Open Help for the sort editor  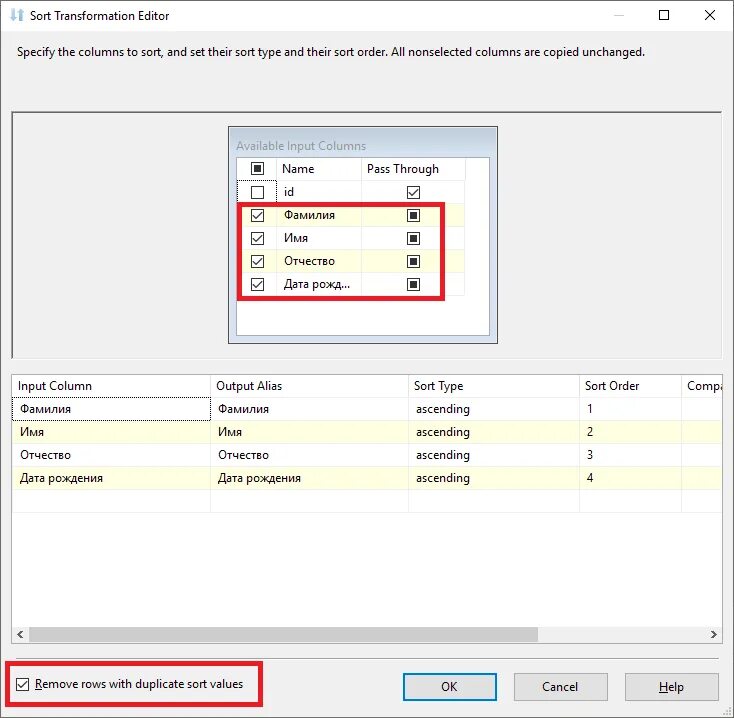(x=671, y=687)
